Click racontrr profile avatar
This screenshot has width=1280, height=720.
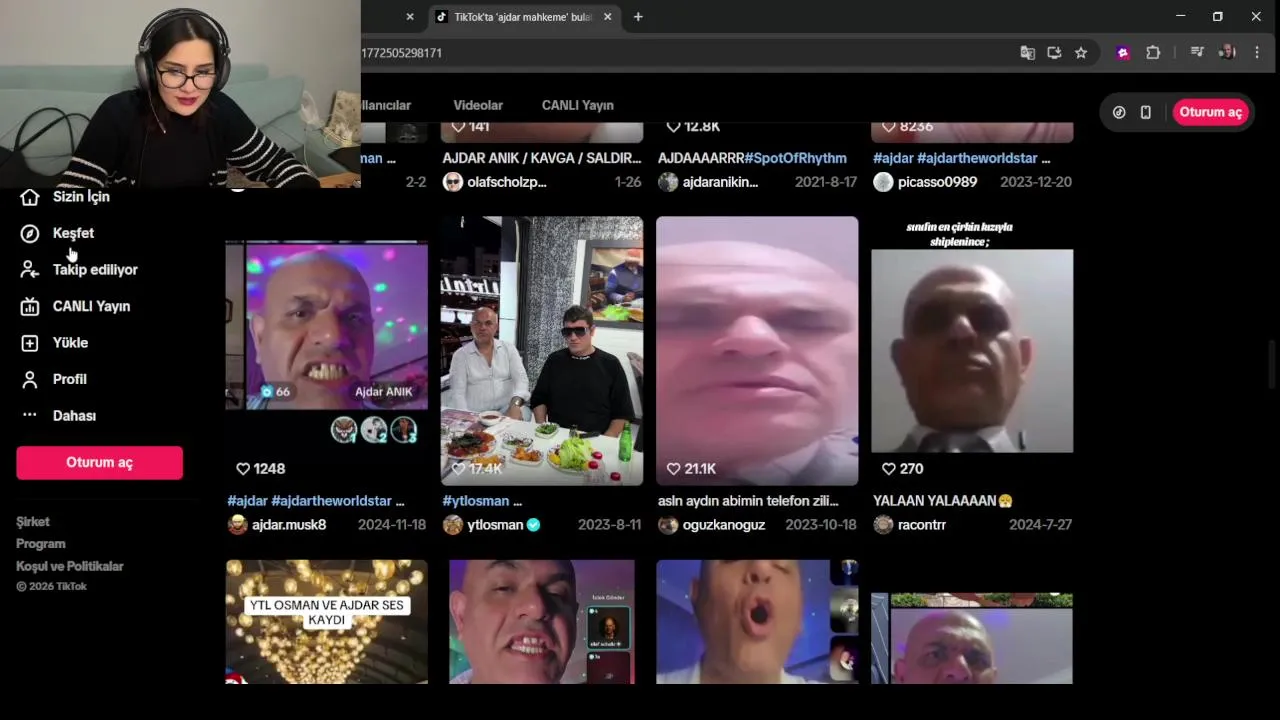(883, 525)
